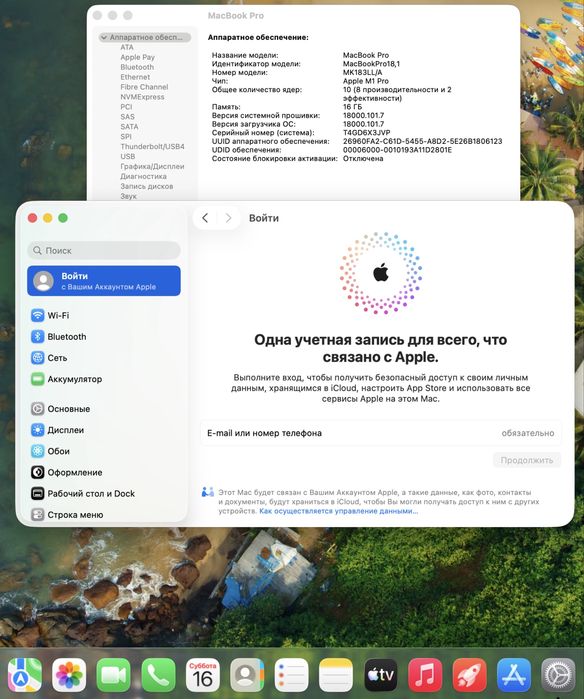Open Reminders app in Dock

(x=292, y=675)
